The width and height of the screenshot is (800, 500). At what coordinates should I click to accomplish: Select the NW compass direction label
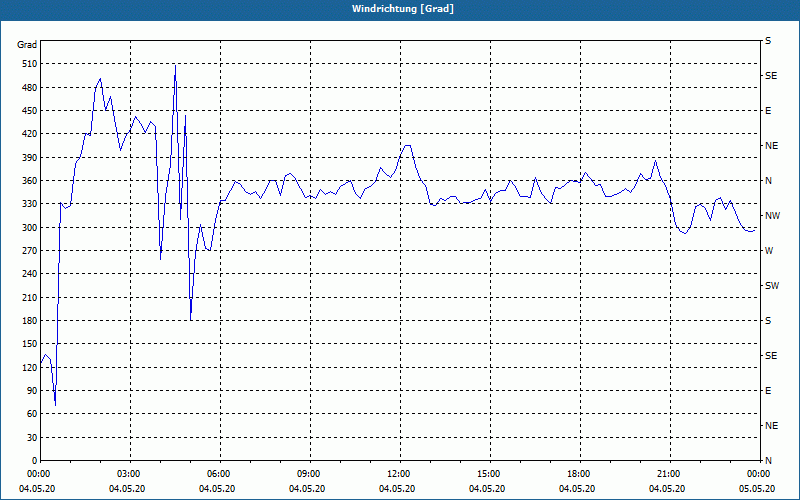pos(772,216)
